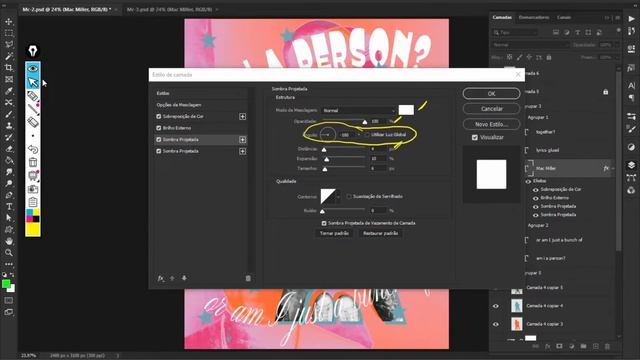Click the lock icon on Camada 5 layer

605,92
